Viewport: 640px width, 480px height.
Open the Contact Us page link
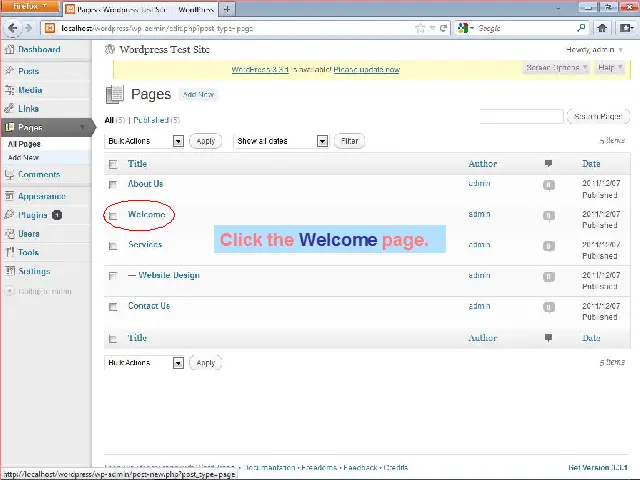point(149,306)
